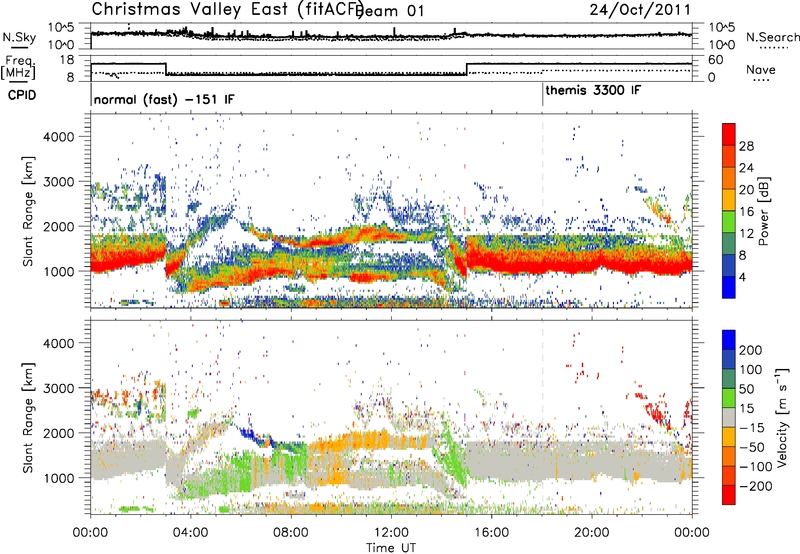Click '2000' tick in the velocity panel
The width and height of the screenshot is (800, 554).
pos(58,433)
